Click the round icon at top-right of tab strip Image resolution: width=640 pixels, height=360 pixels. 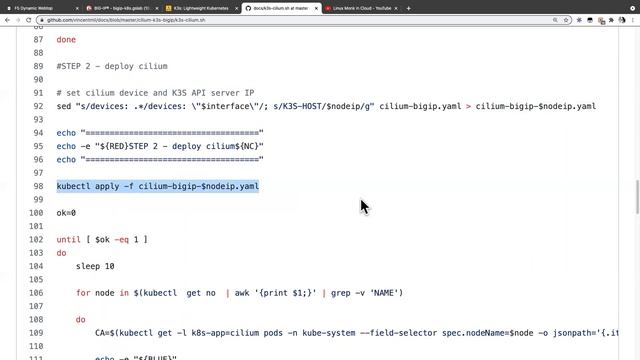(x=632, y=8)
